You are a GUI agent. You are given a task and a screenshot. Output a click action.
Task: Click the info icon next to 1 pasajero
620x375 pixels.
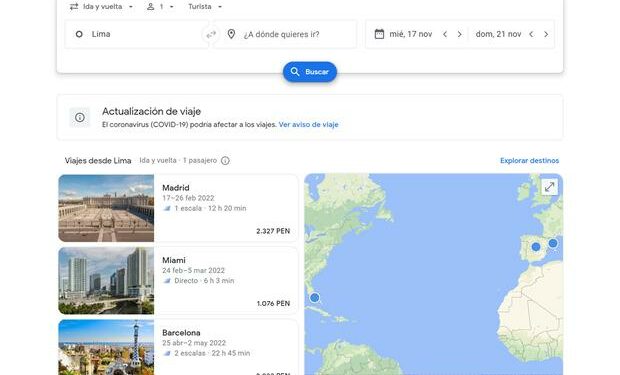point(225,161)
